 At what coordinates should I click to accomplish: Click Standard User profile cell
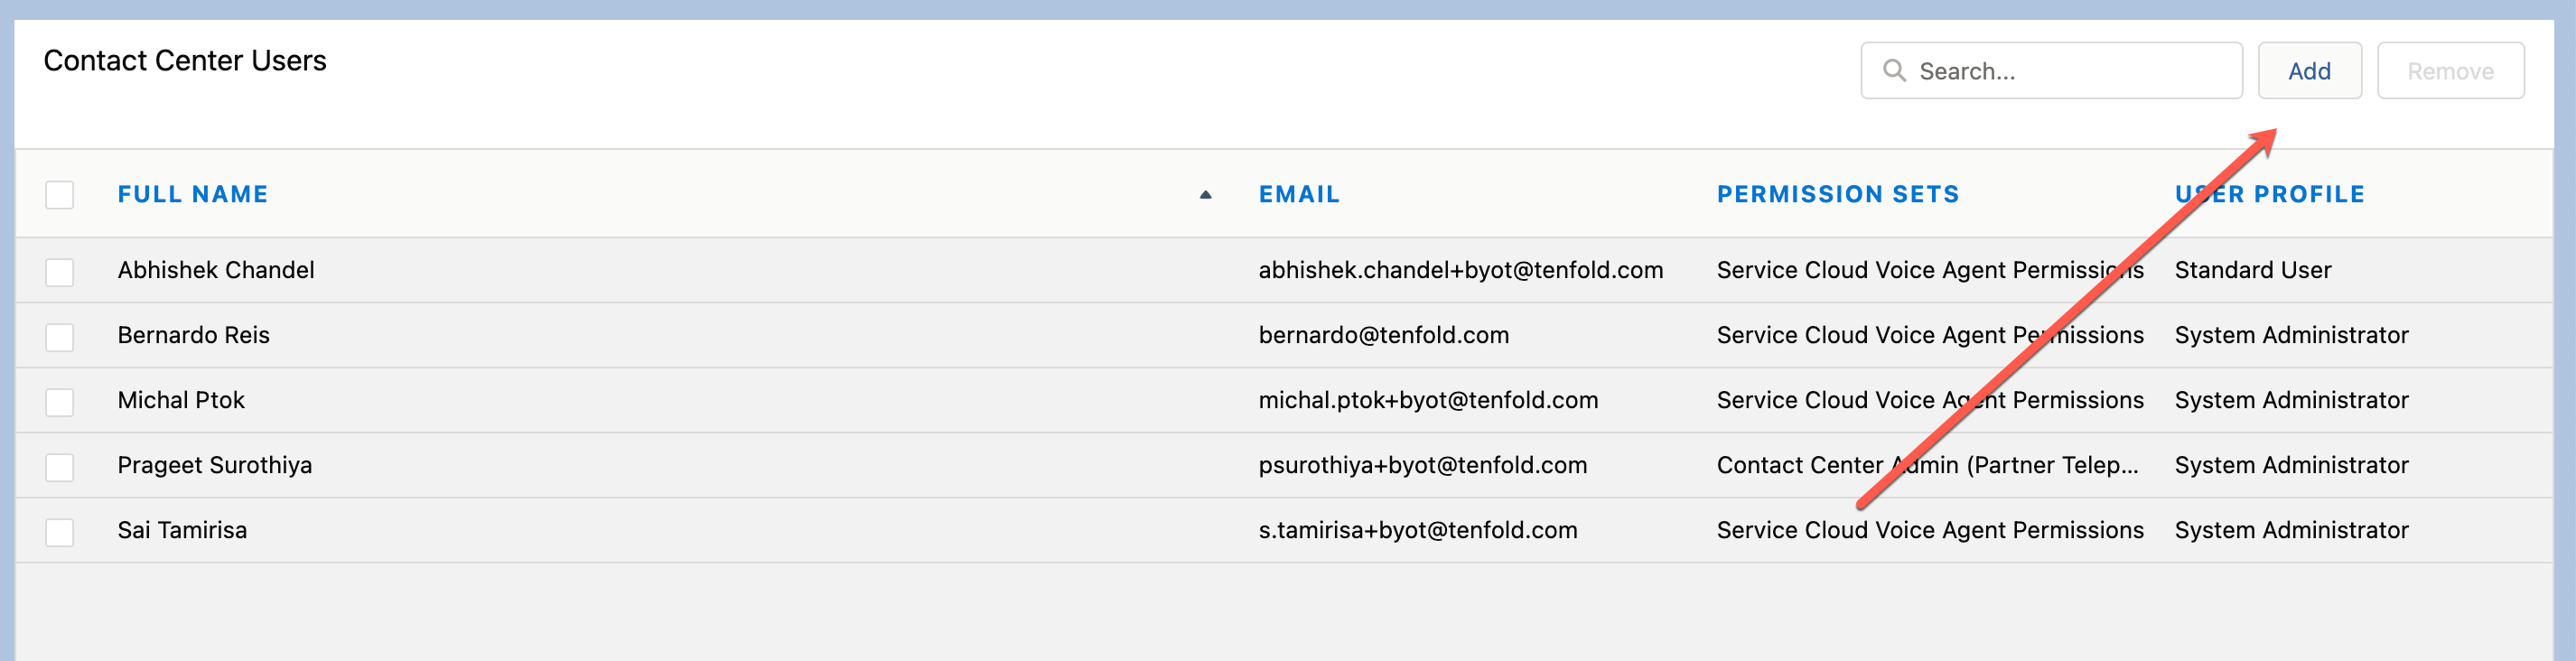point(2252,270)
